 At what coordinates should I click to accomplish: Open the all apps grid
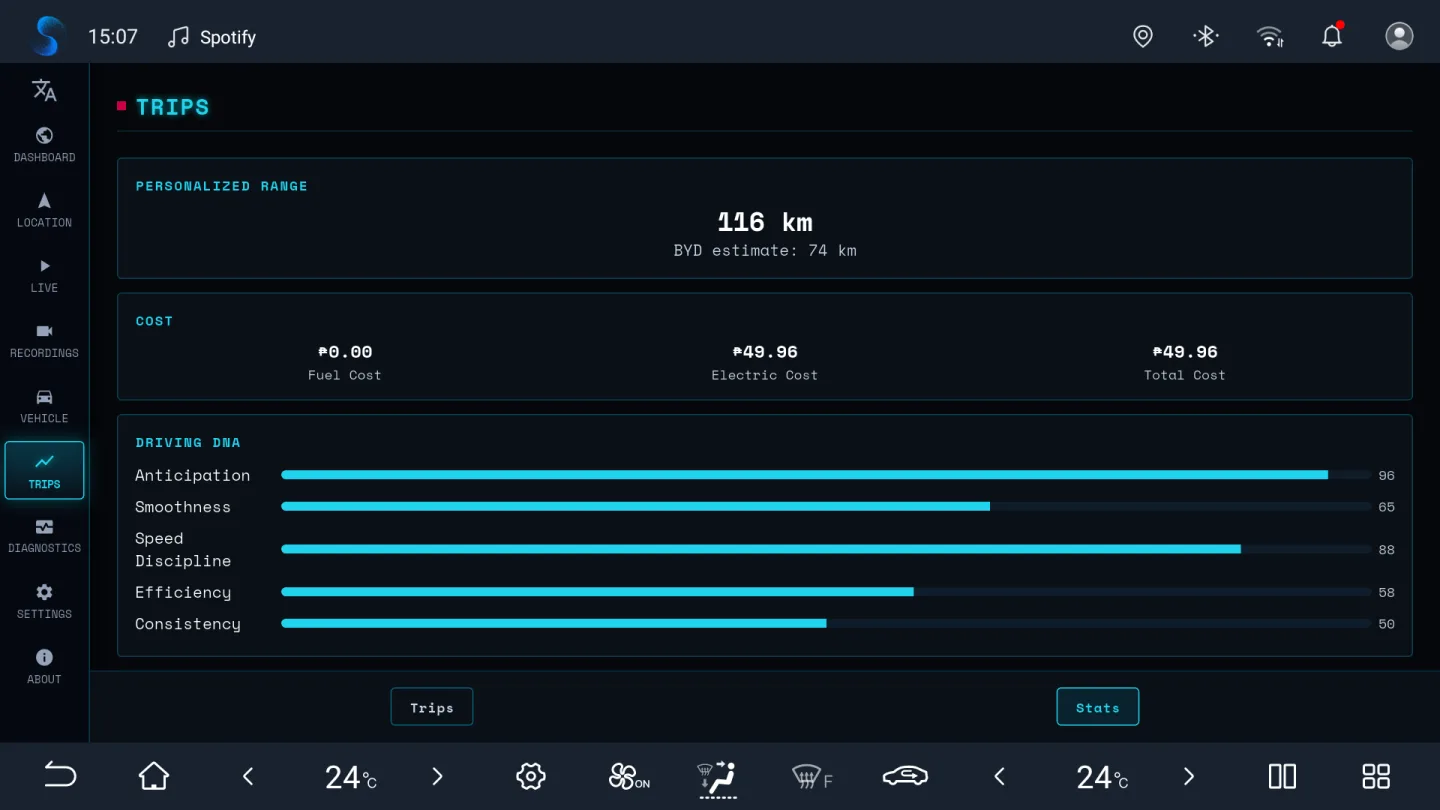(x=1376, y=776)
